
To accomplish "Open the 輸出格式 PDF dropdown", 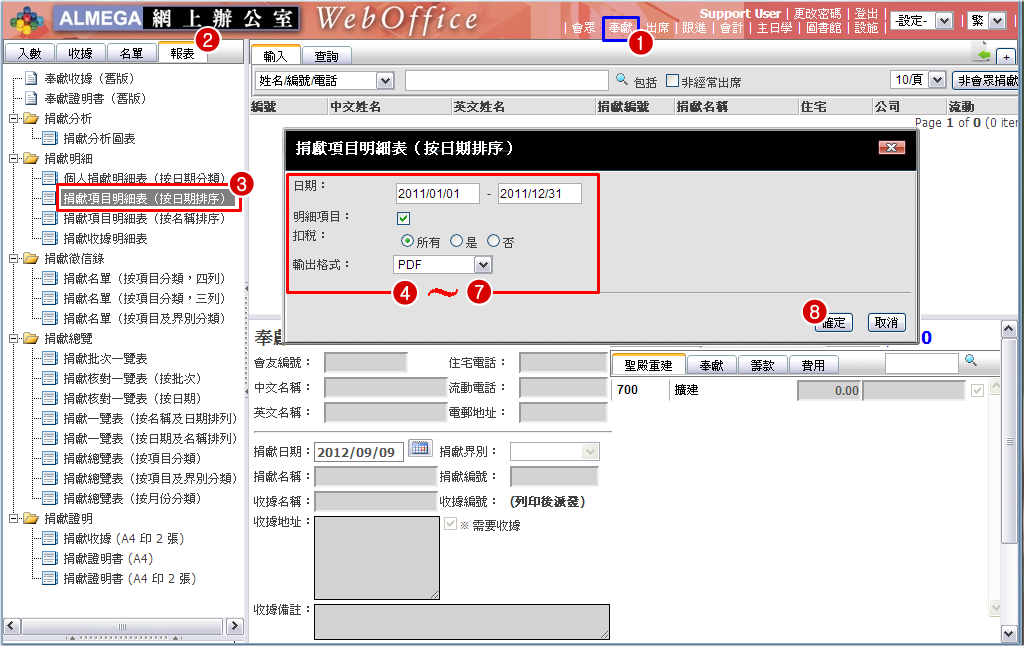I will (483, 264).
